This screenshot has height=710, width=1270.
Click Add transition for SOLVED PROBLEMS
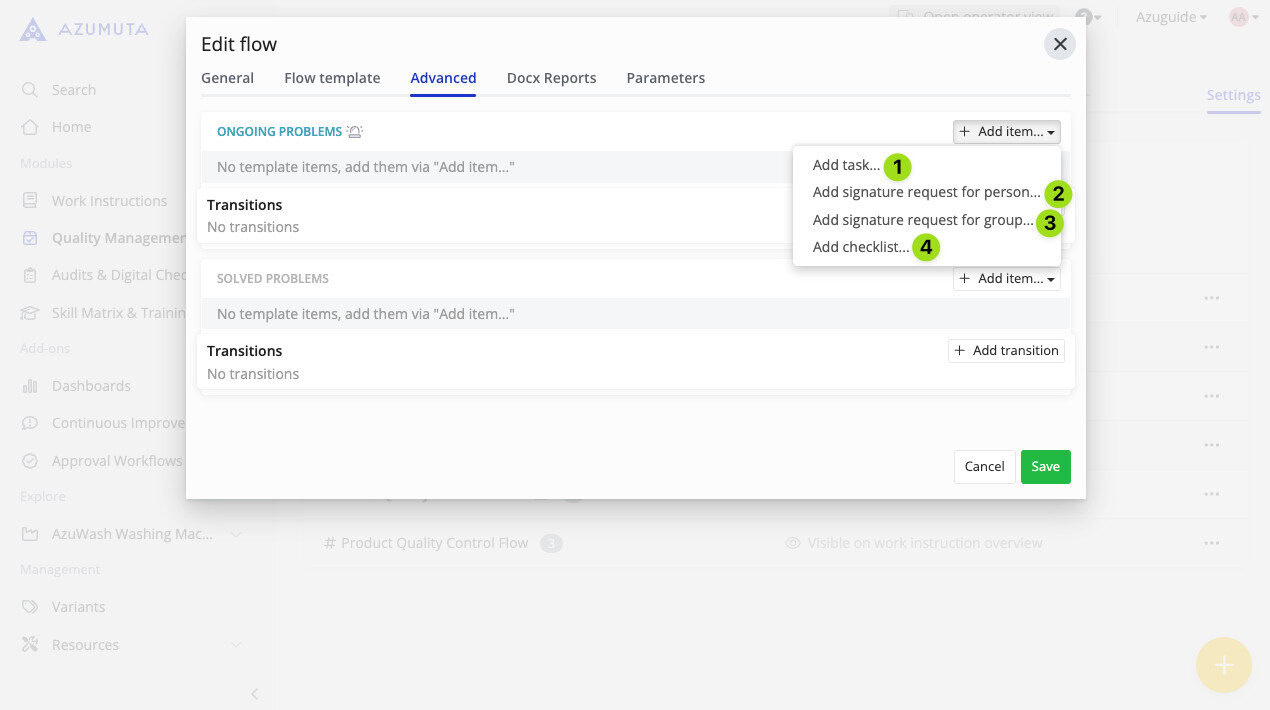[x=1006, y=350]
